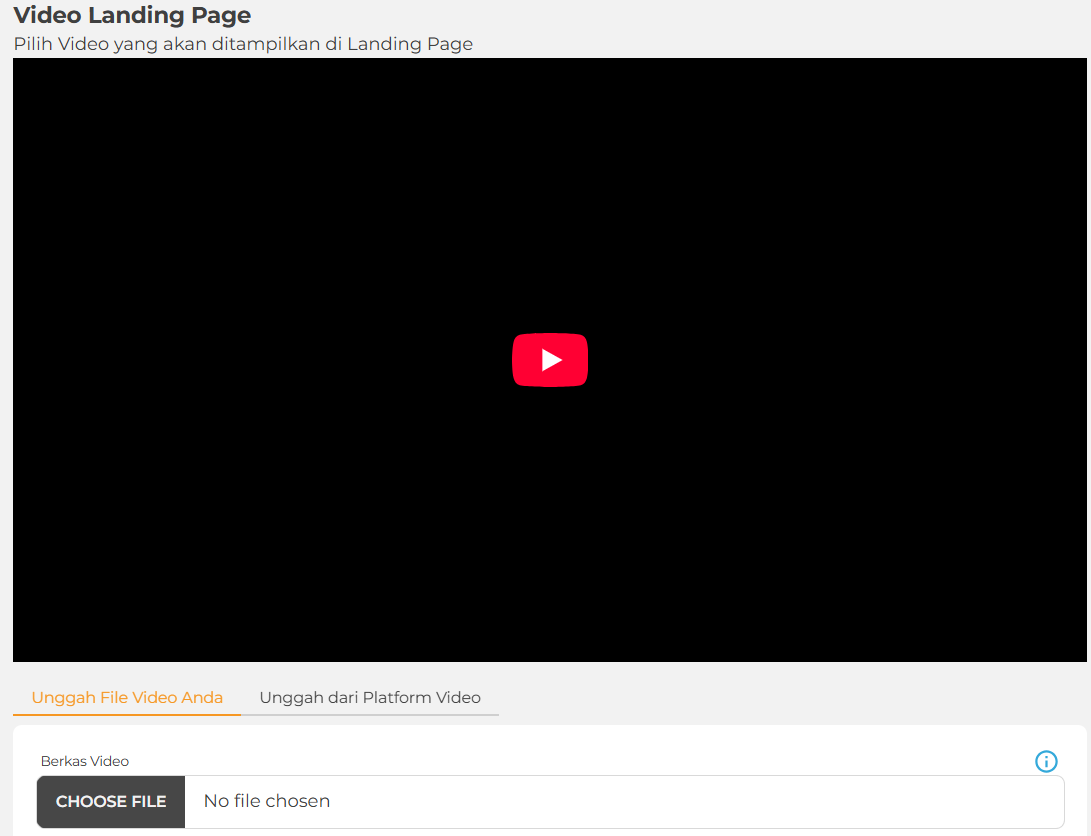Select the video platform upload option
The width and height of the screenshot is (1091, 836).
coord(370,698)
